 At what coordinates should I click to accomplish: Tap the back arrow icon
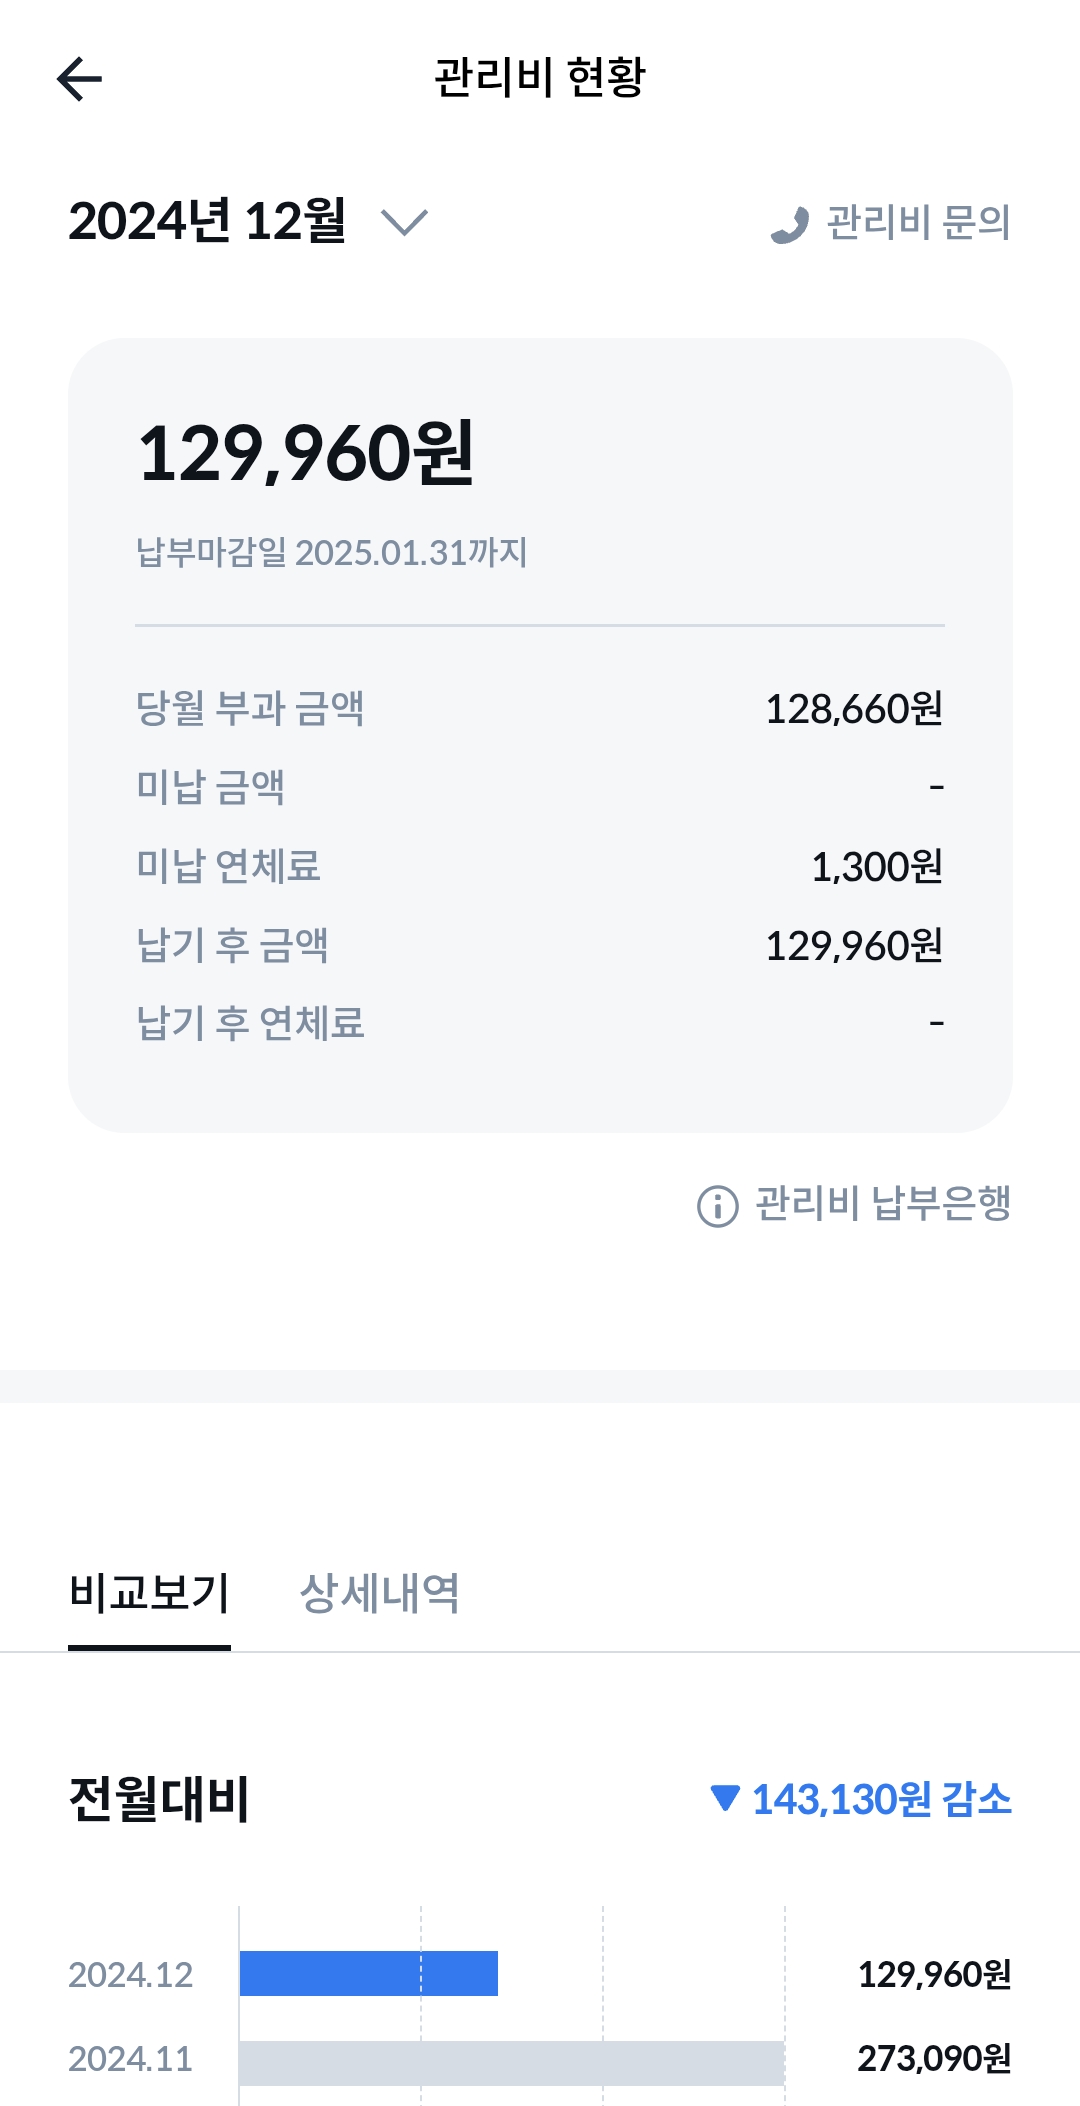(80, 79)
